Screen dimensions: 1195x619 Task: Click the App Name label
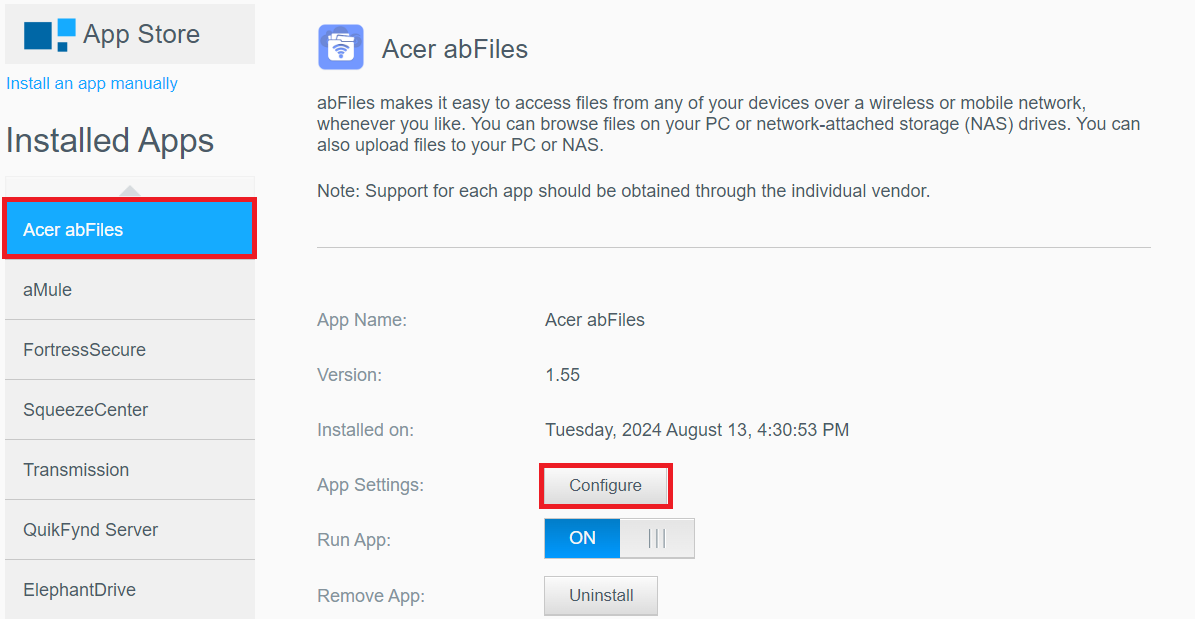361,319
